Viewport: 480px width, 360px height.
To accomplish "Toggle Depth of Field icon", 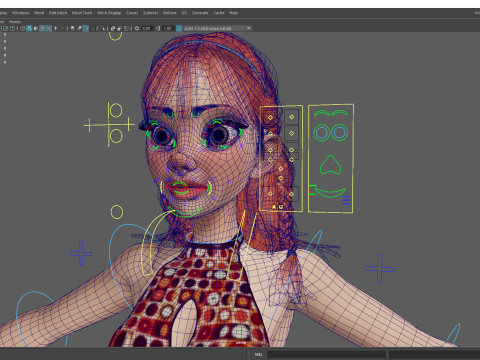I will coord(92,28).
